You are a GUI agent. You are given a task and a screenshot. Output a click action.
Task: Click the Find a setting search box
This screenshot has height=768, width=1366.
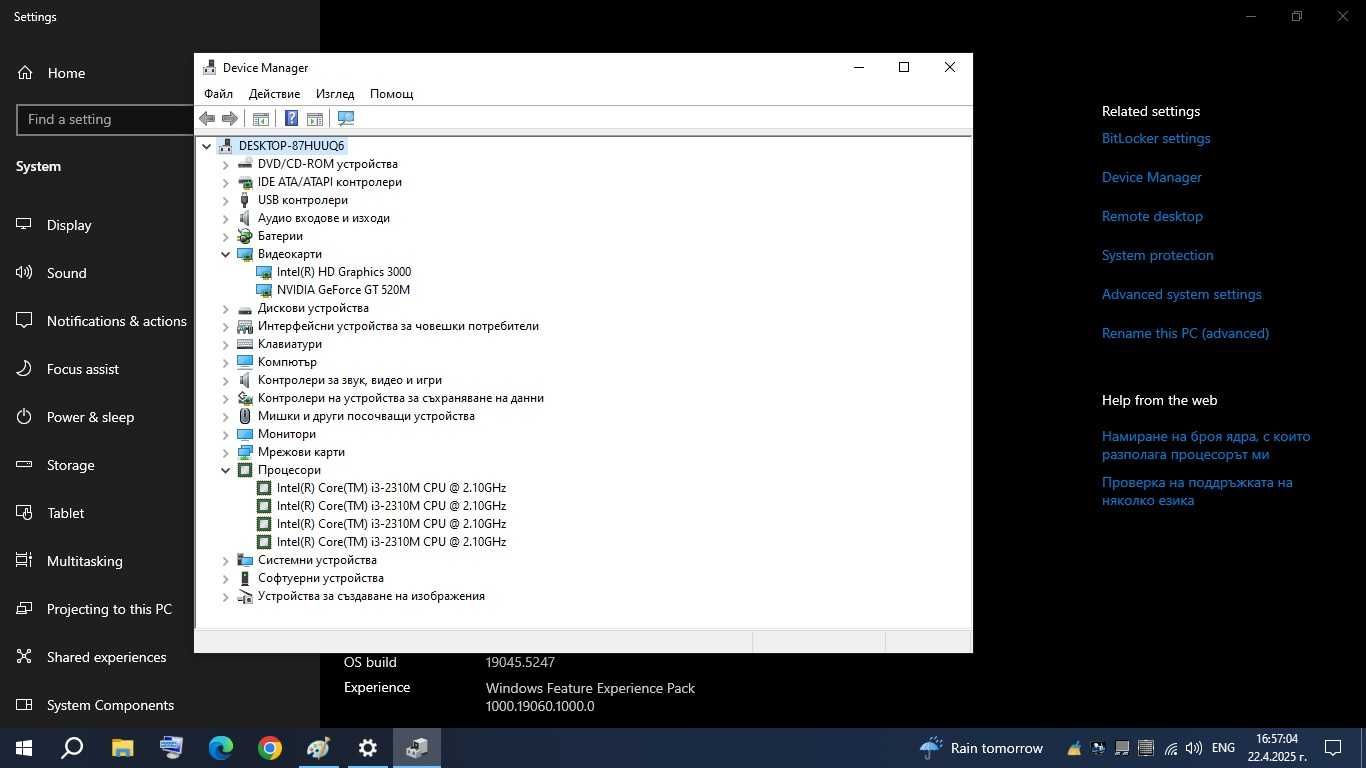point(105,119)
